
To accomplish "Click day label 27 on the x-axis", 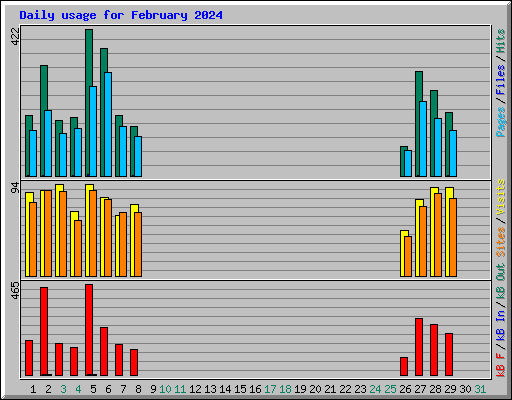I will coord(420,389).
